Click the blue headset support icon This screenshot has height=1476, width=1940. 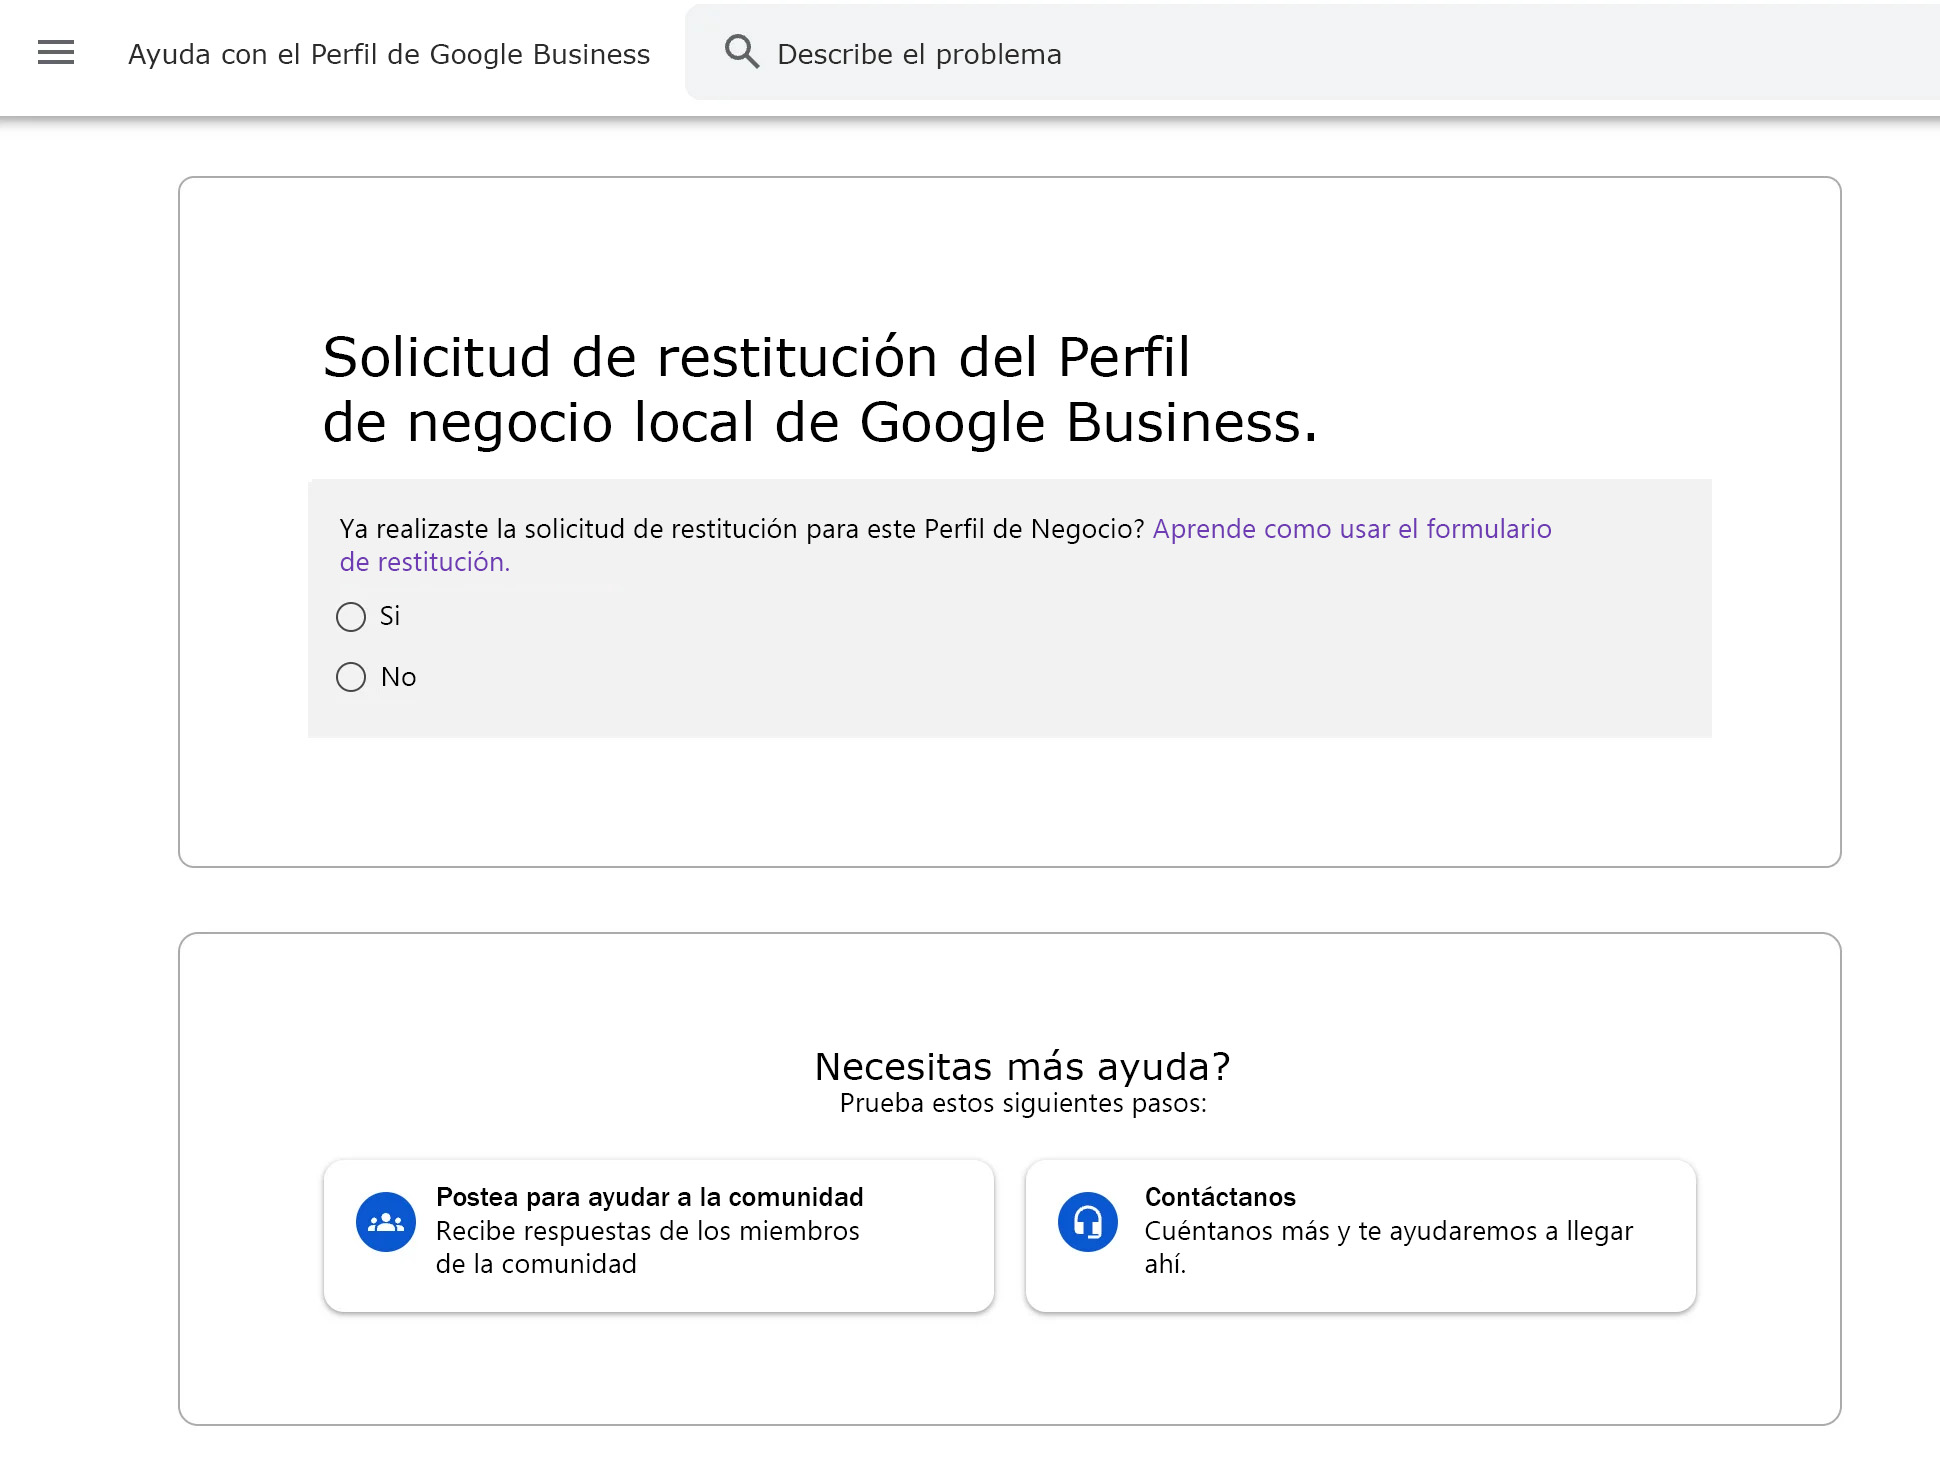coord(1088,1221)
